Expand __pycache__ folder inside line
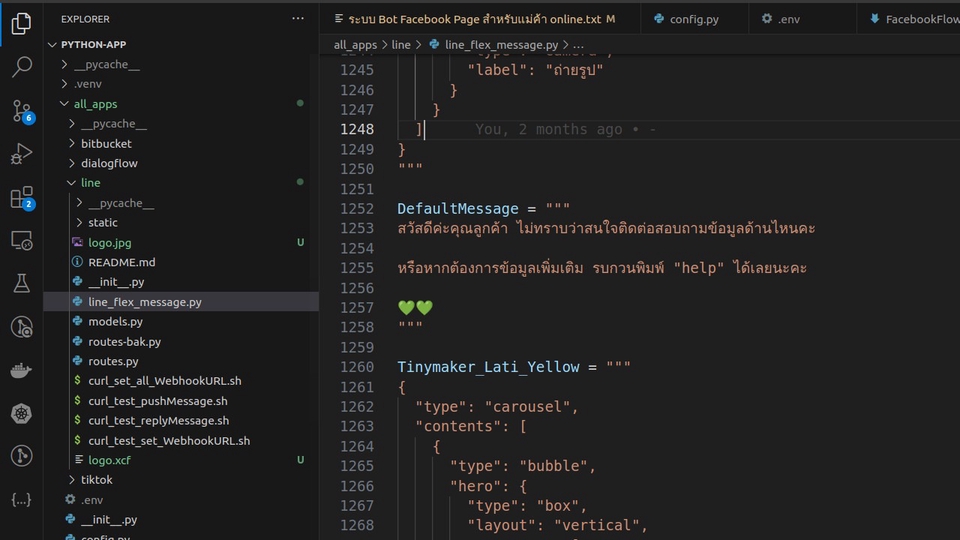Viewport: 960px width, 540px height. coord(79,203)
